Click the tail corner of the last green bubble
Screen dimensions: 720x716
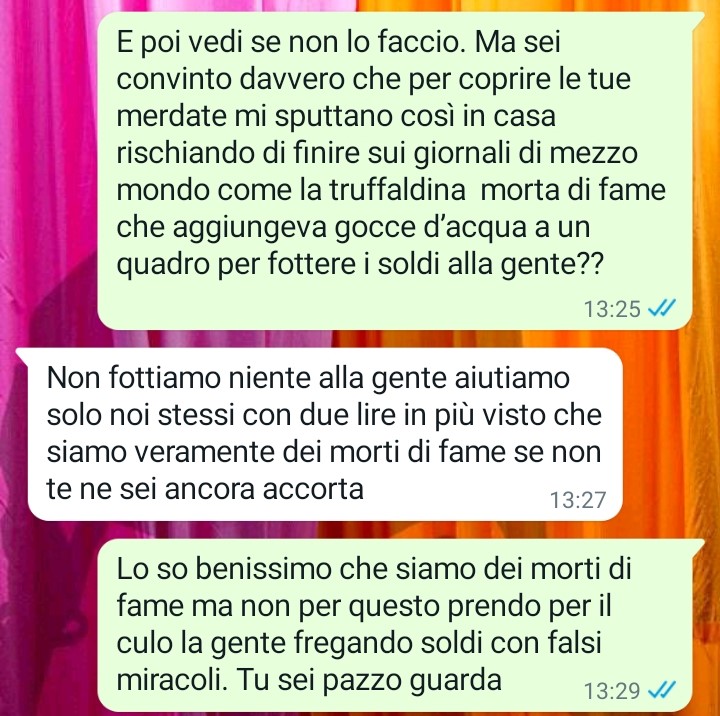[698, 544]
